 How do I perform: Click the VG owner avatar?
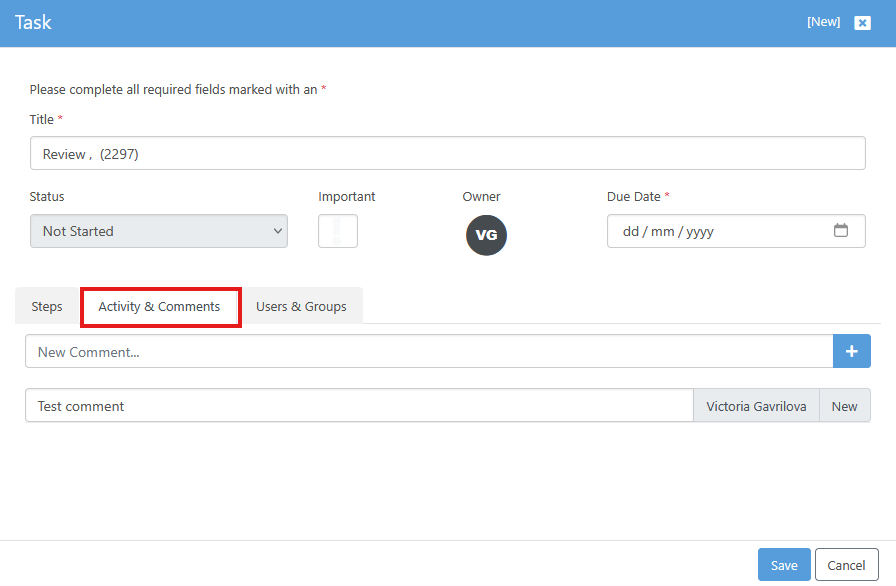(x=486, y=235)
